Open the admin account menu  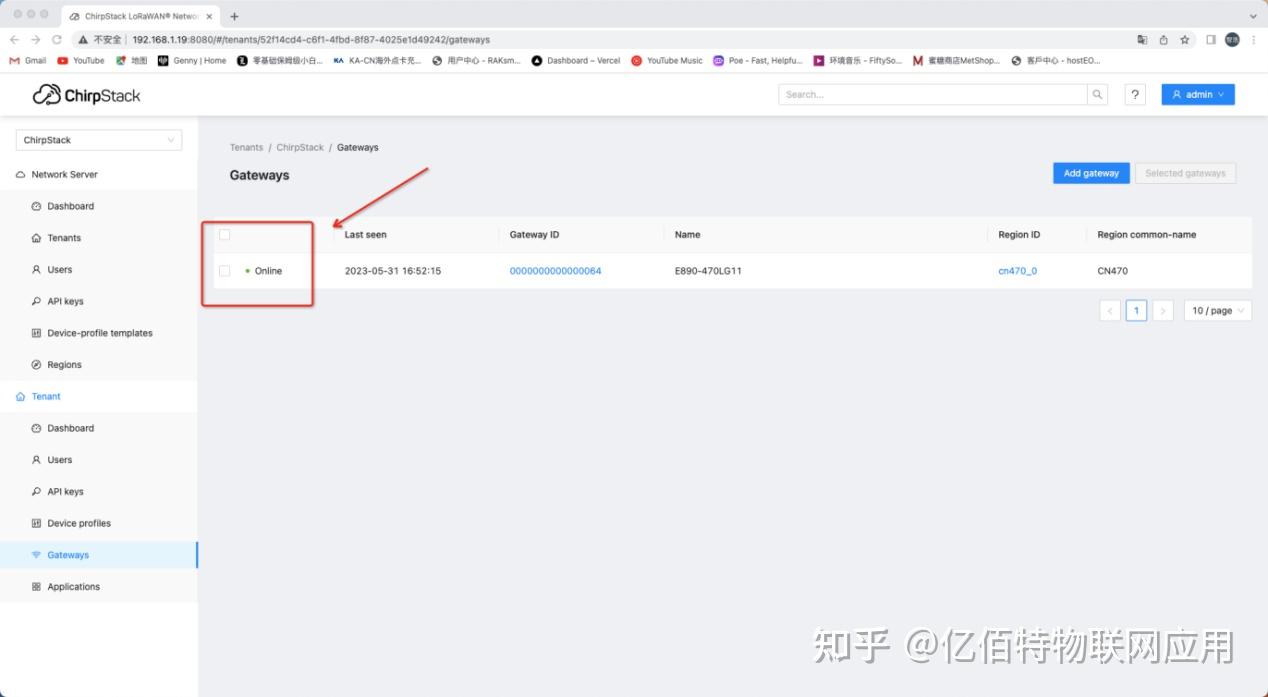pos(1197,94)
